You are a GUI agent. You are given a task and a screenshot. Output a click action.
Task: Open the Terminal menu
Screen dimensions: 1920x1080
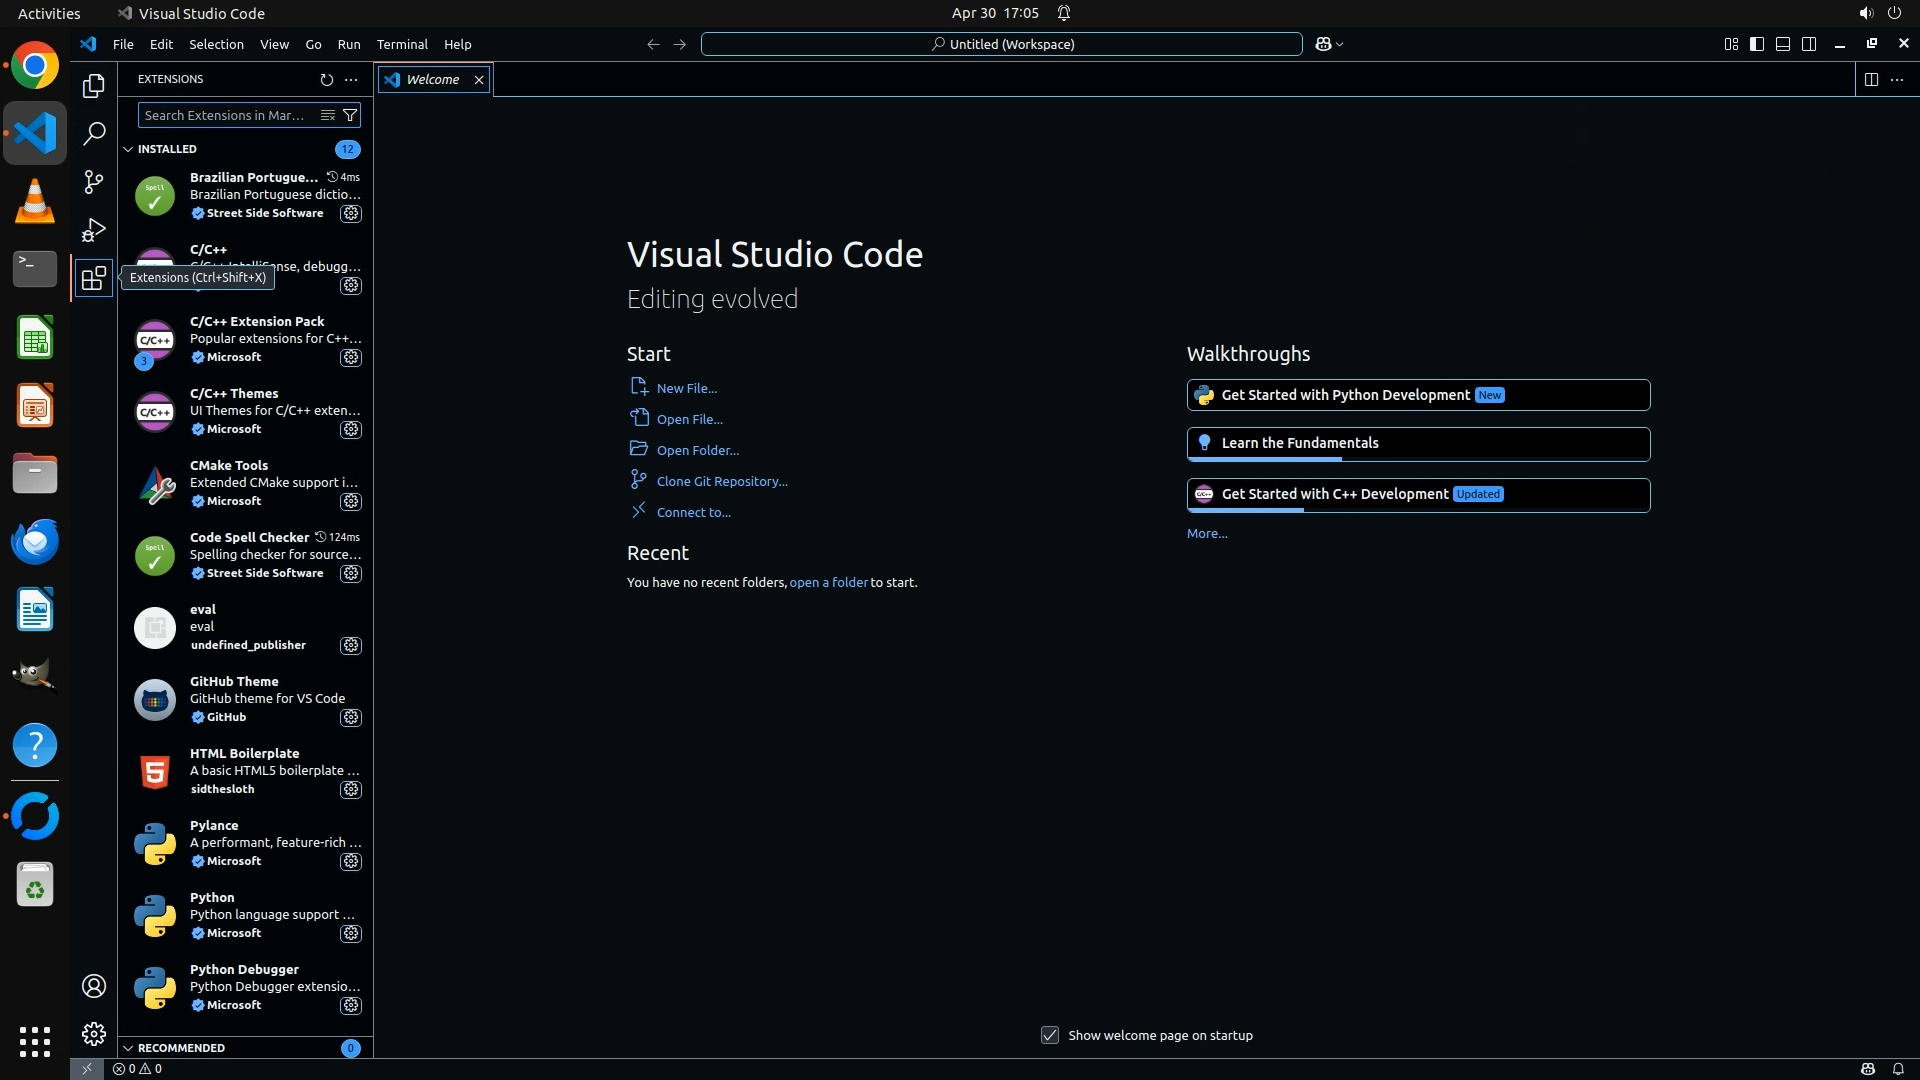pos(401,44)
